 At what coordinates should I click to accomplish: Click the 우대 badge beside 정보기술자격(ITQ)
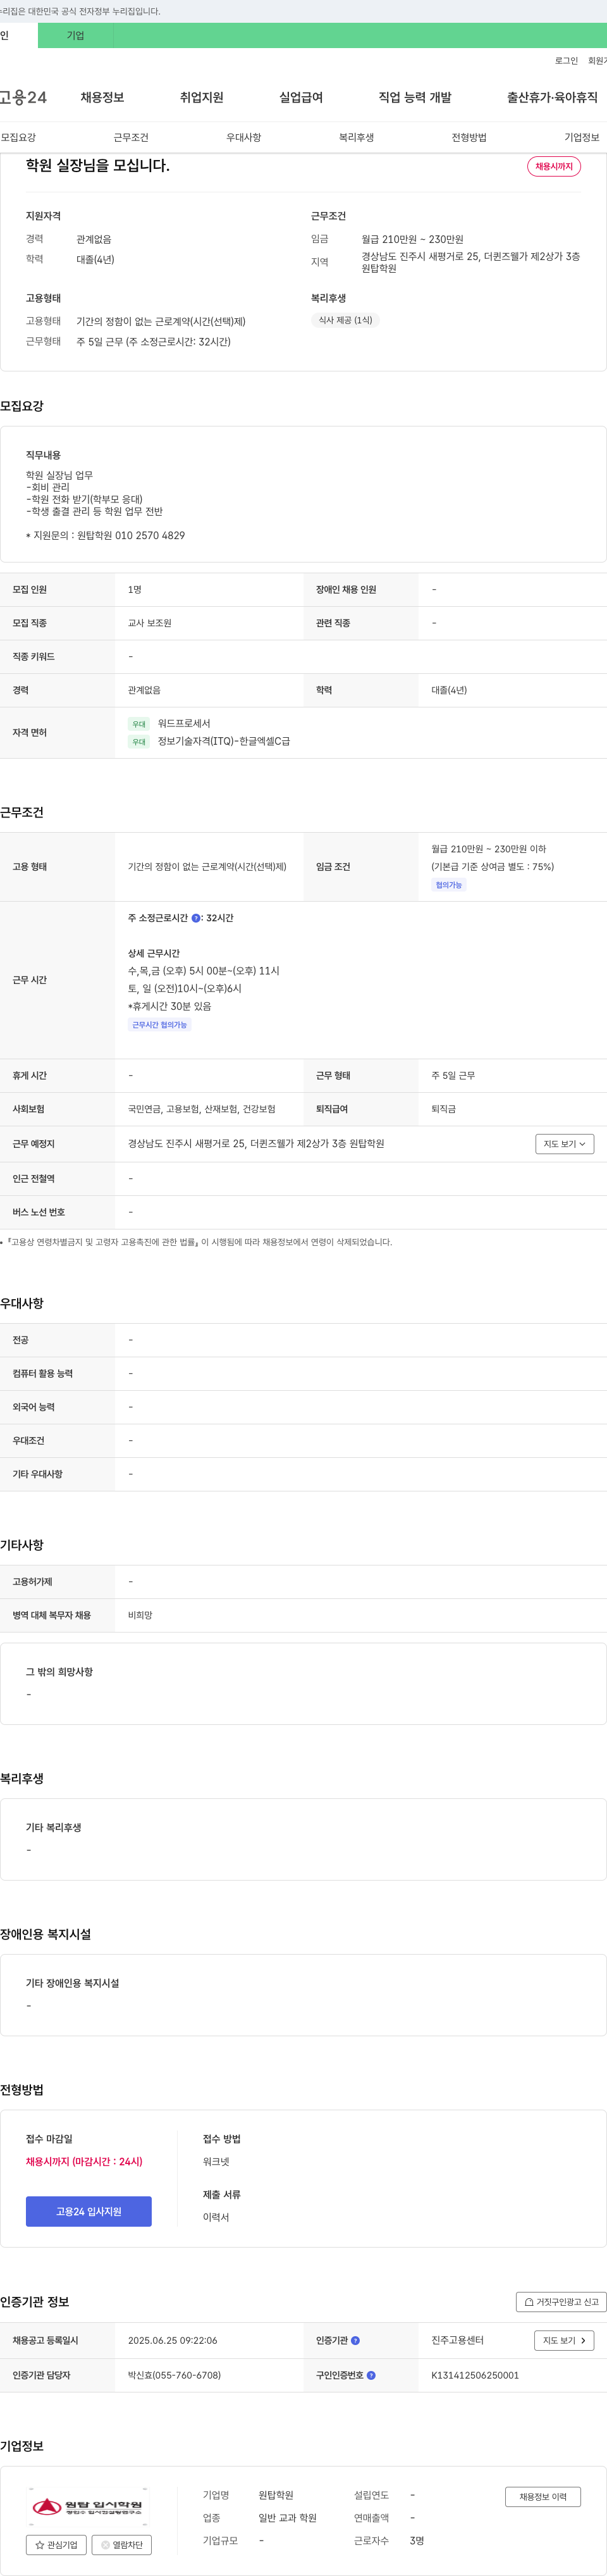point(139,742)
